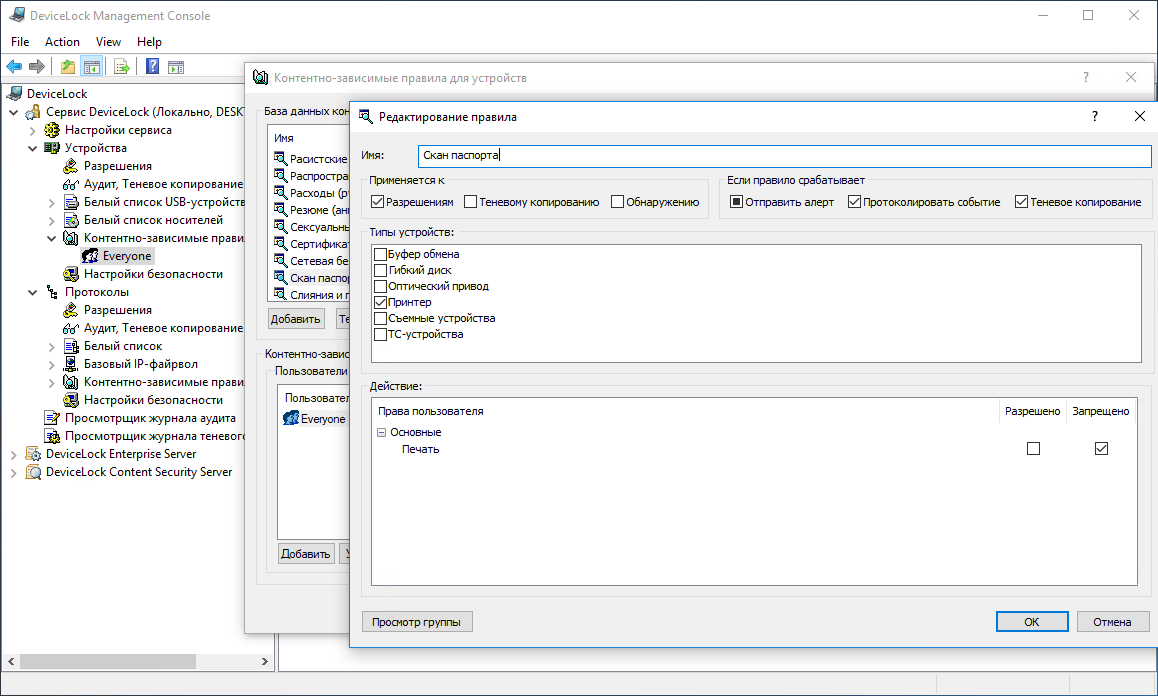The image size is (1158, 696).
Task: Collapse the Основные rights group
Action: pyautogui.click(x=382, y=432)
